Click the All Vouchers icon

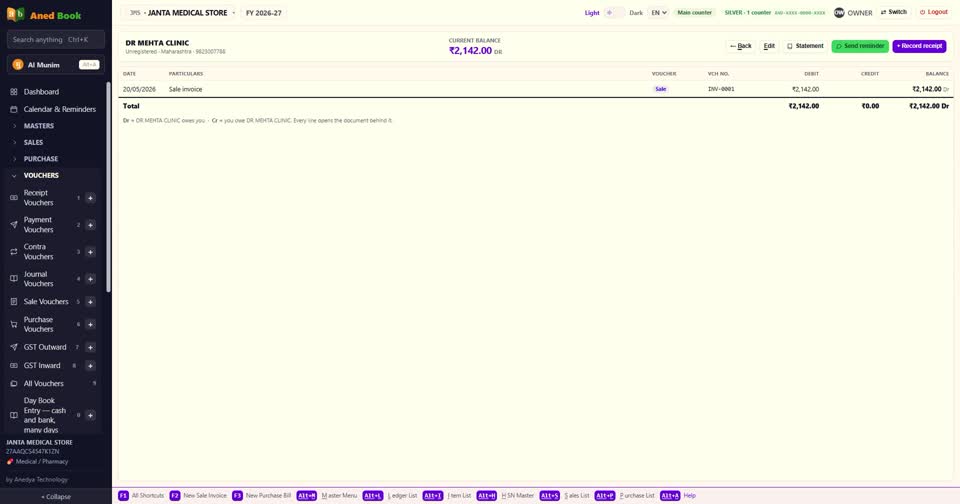click(13, 383)
